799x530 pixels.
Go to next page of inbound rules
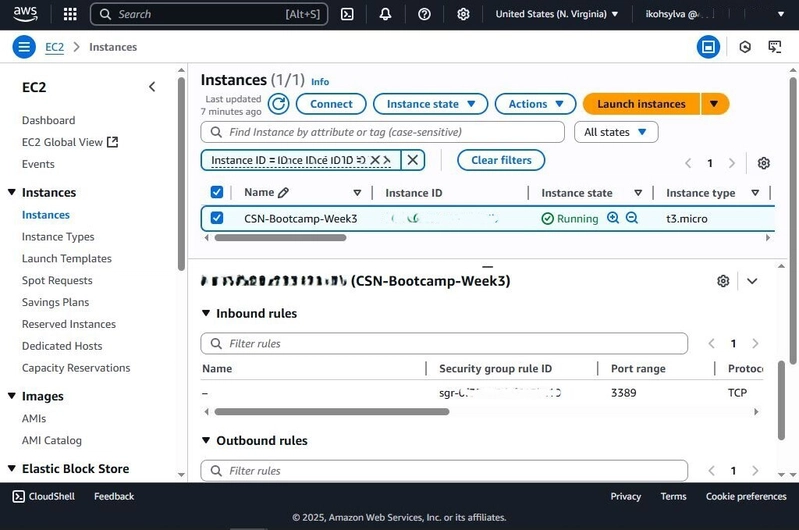[755, 343]
